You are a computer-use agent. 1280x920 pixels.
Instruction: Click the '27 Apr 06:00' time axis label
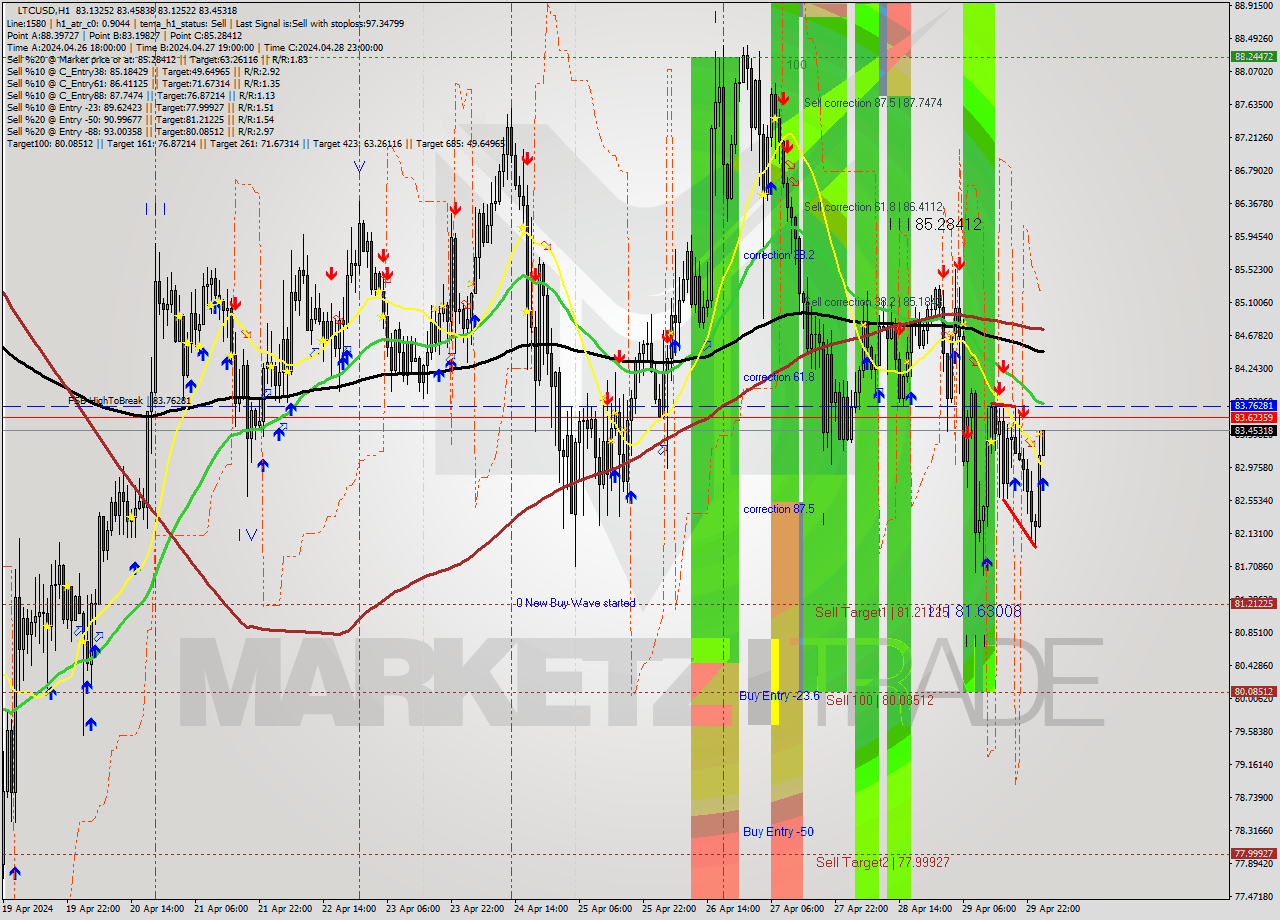point(798,909)
